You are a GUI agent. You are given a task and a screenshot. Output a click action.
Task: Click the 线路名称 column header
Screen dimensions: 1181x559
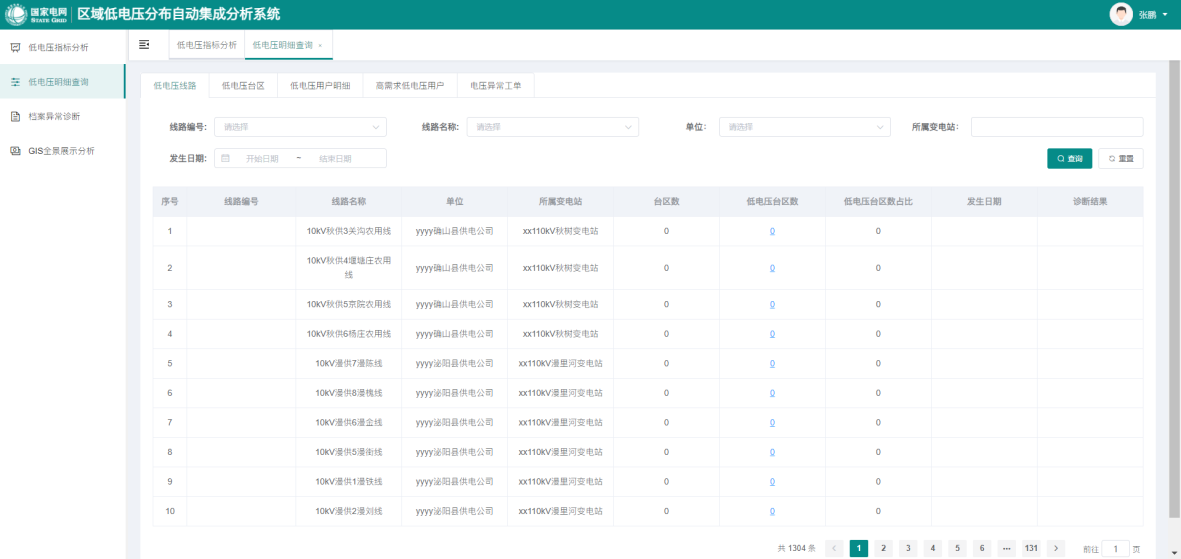click(x=349, y=201)
